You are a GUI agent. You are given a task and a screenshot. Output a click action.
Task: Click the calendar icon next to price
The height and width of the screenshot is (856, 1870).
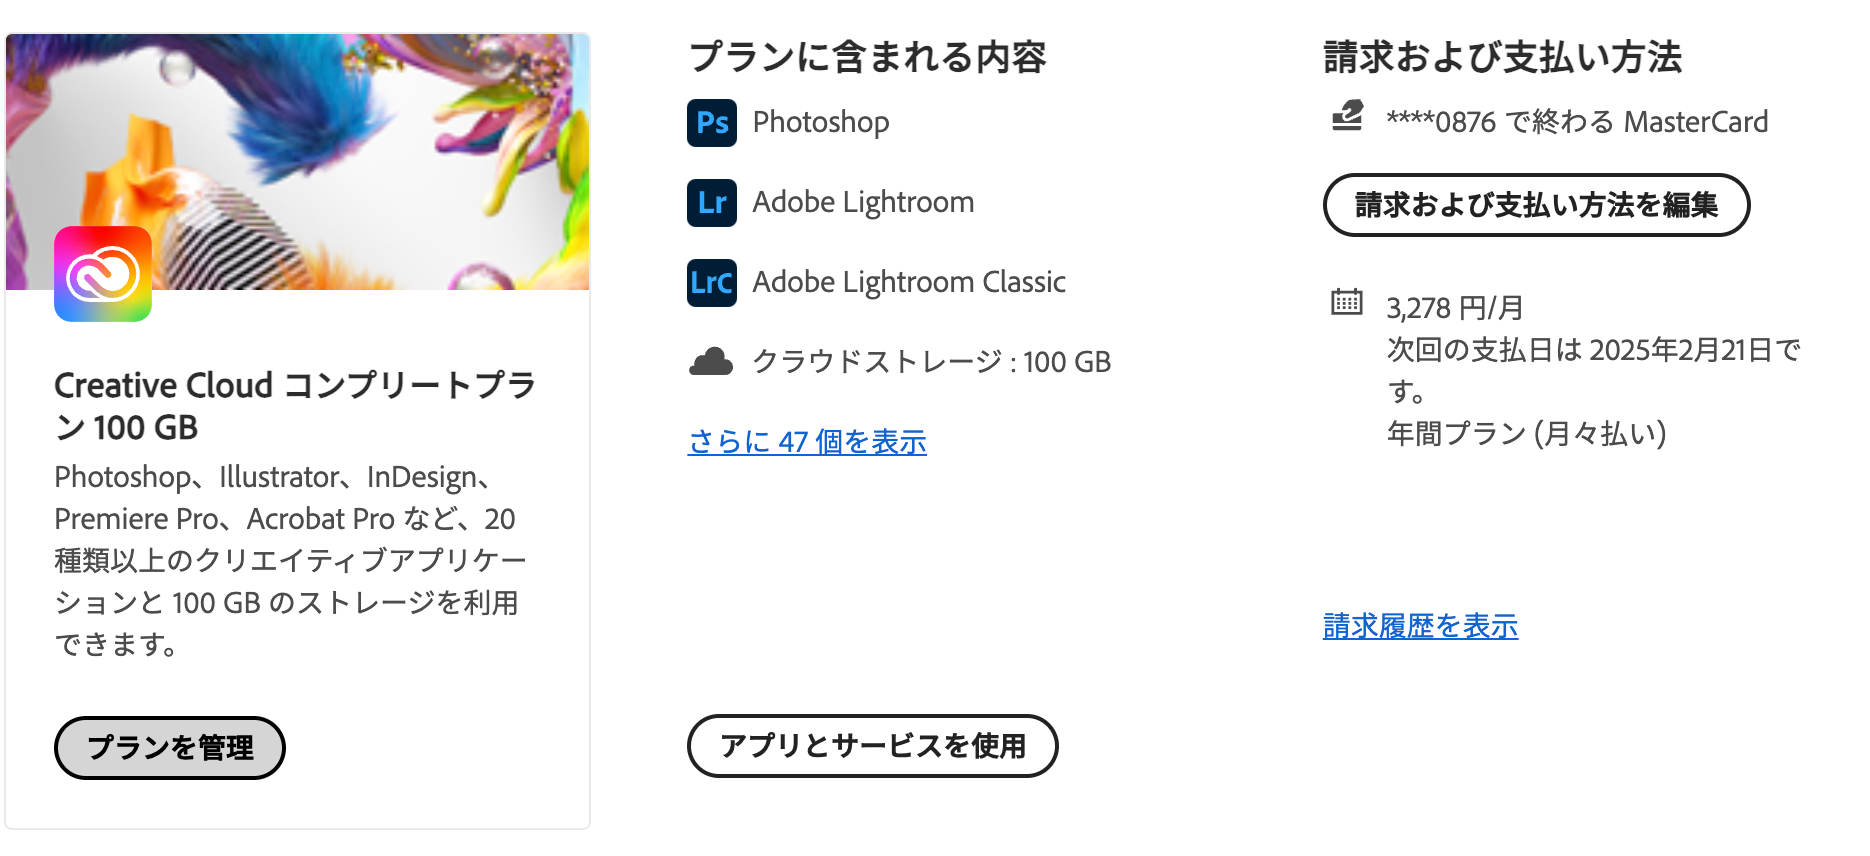1347,301
